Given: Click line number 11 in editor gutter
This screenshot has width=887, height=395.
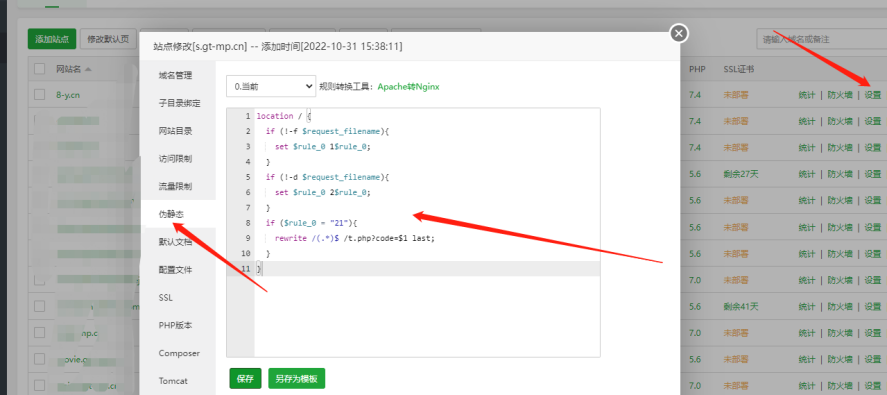Looking at the screenshot, I should point(246,269).
